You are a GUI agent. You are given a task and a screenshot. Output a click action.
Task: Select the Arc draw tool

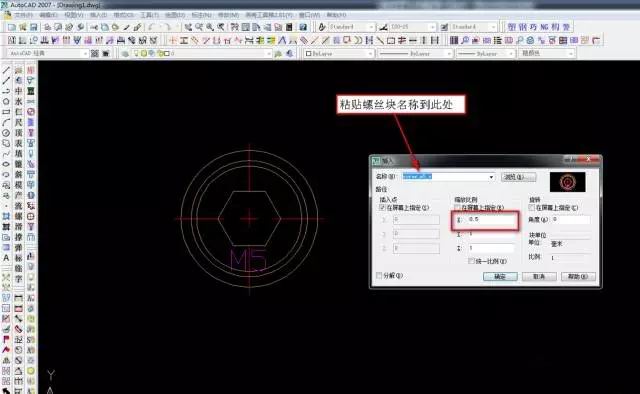coord(6,122)
